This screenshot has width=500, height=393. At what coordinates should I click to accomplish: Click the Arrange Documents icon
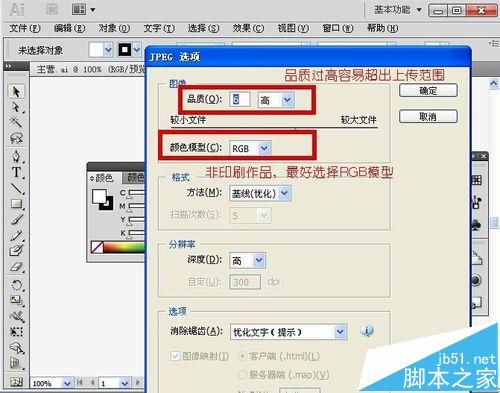pyautogui.click(x=79, y=9)
